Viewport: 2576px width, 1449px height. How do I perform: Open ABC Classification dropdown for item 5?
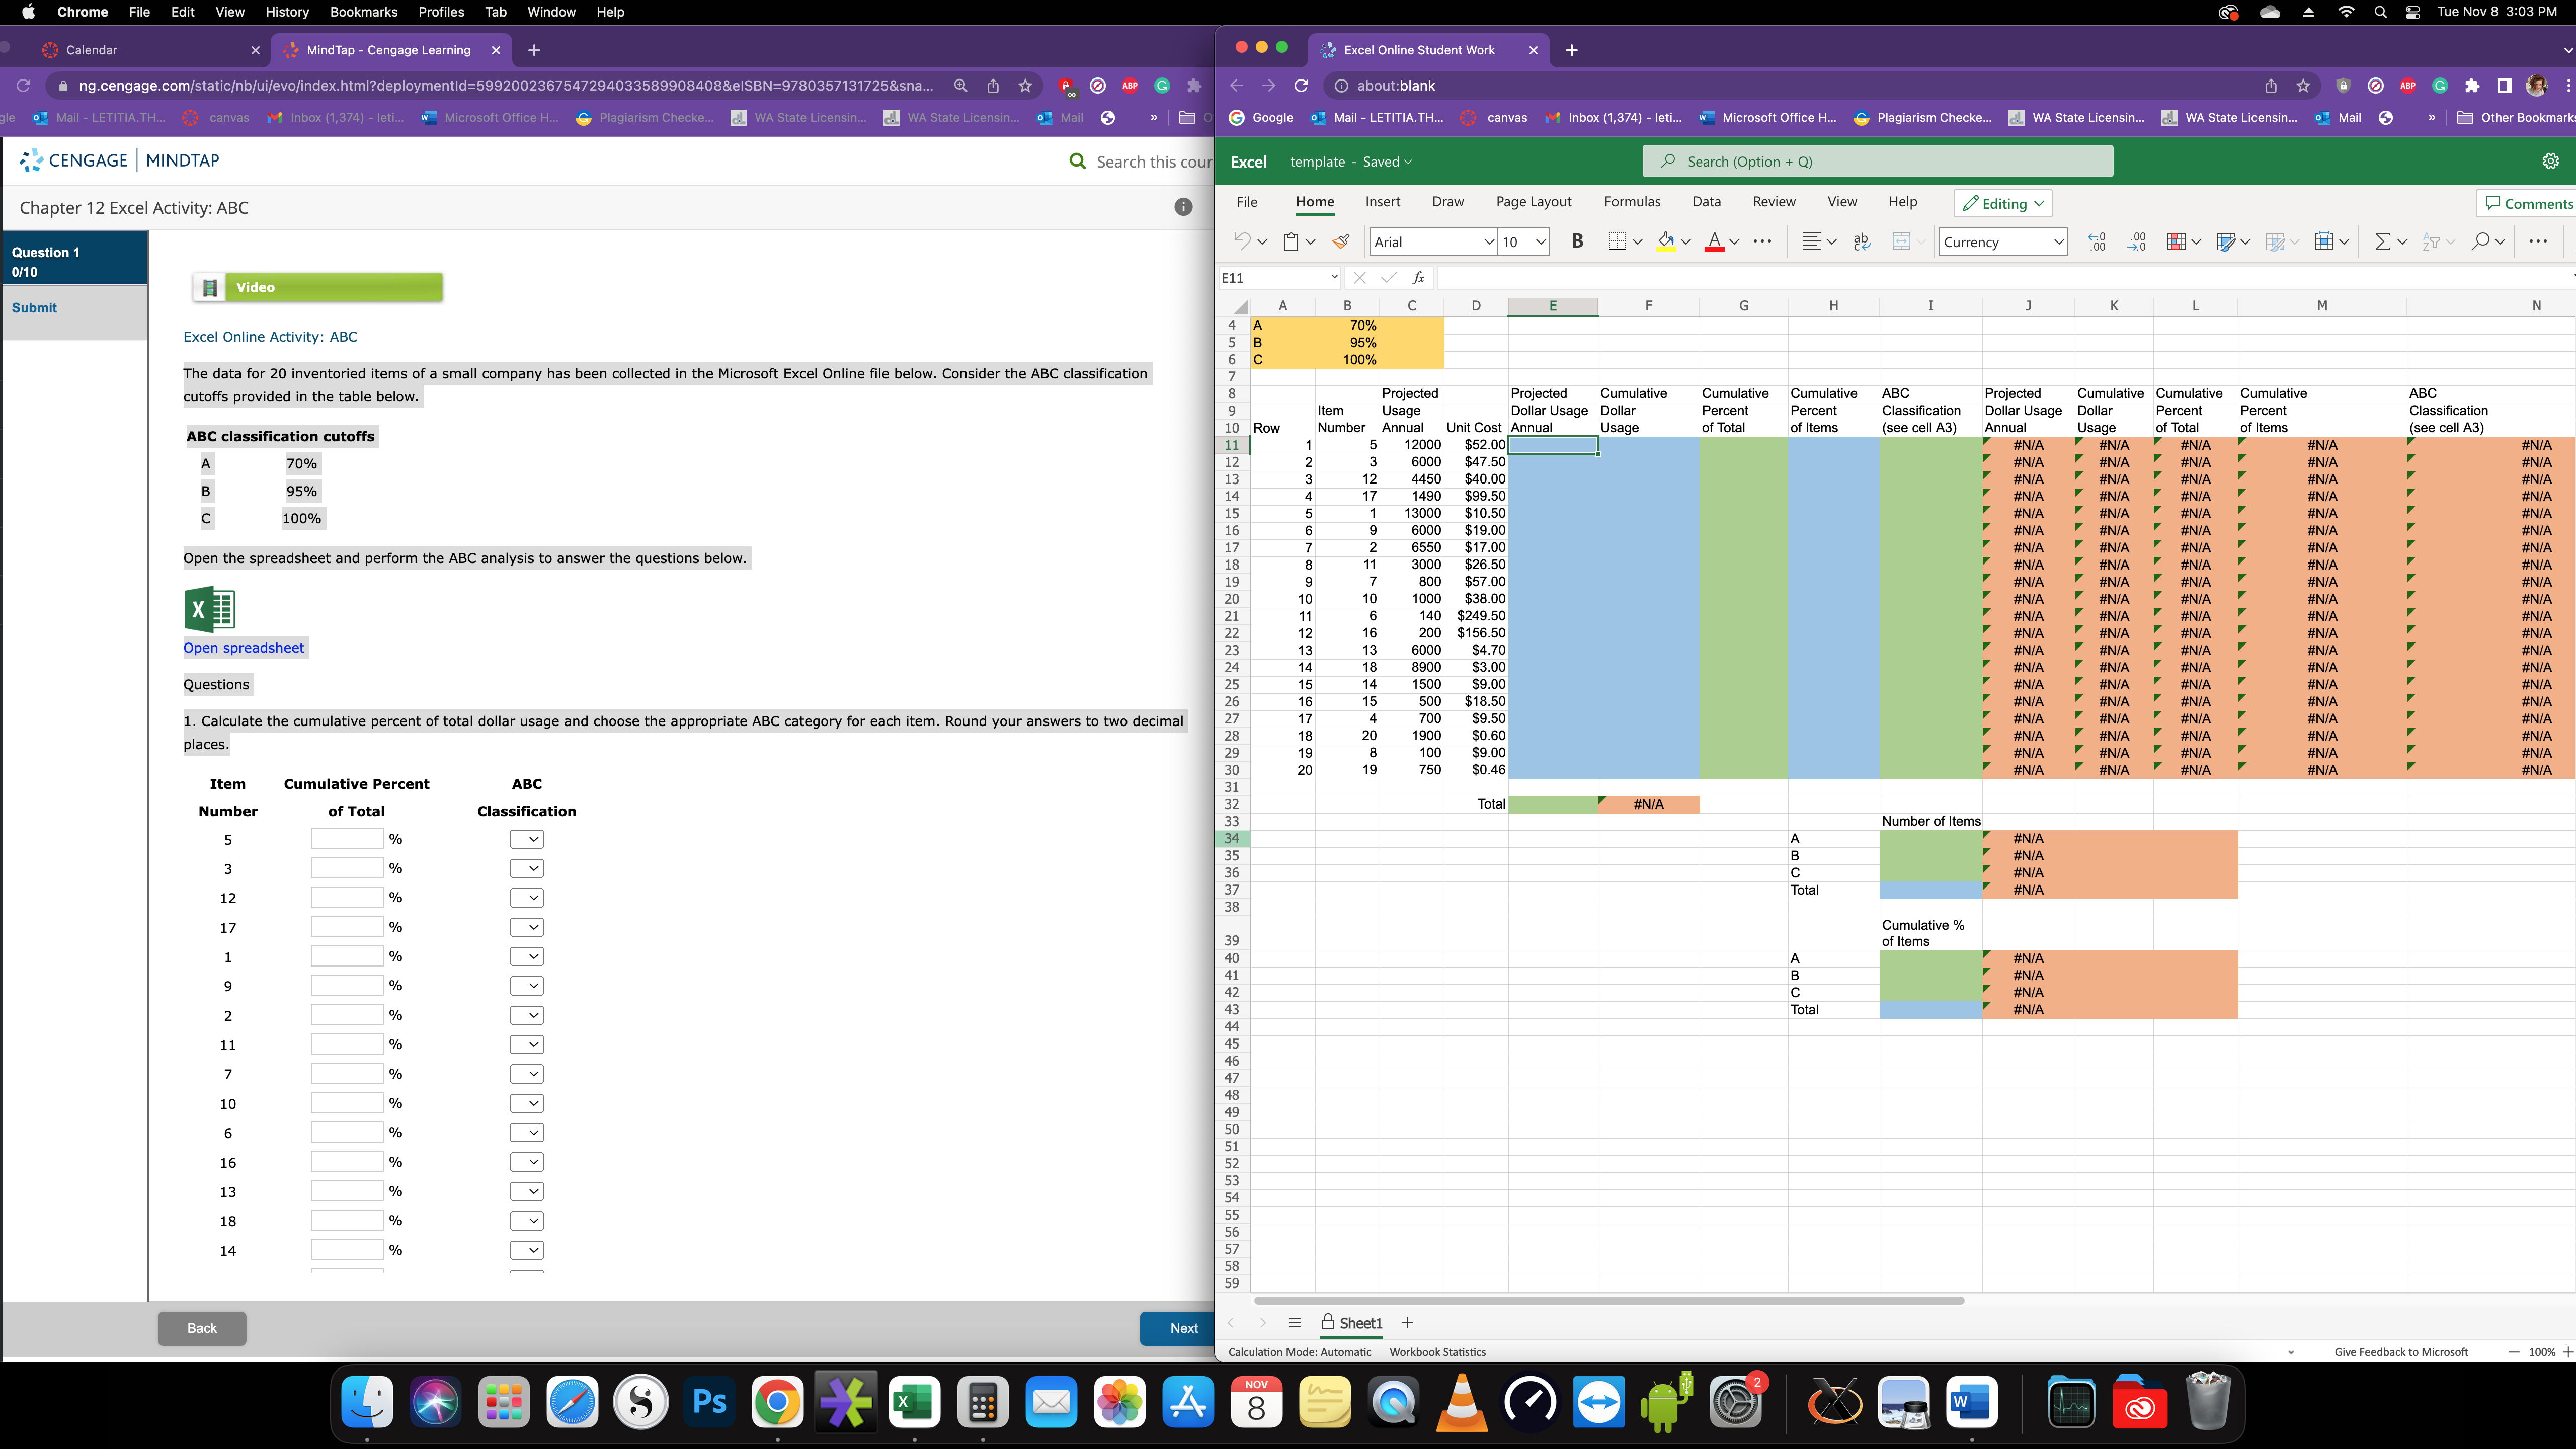pos(526,840)
